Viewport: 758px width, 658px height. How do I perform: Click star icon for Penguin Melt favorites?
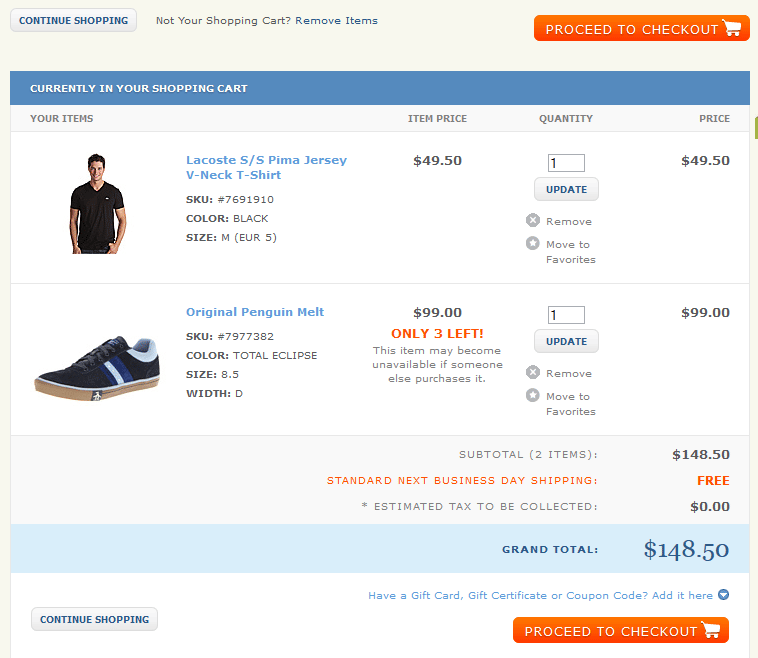[x=533, y=395]
